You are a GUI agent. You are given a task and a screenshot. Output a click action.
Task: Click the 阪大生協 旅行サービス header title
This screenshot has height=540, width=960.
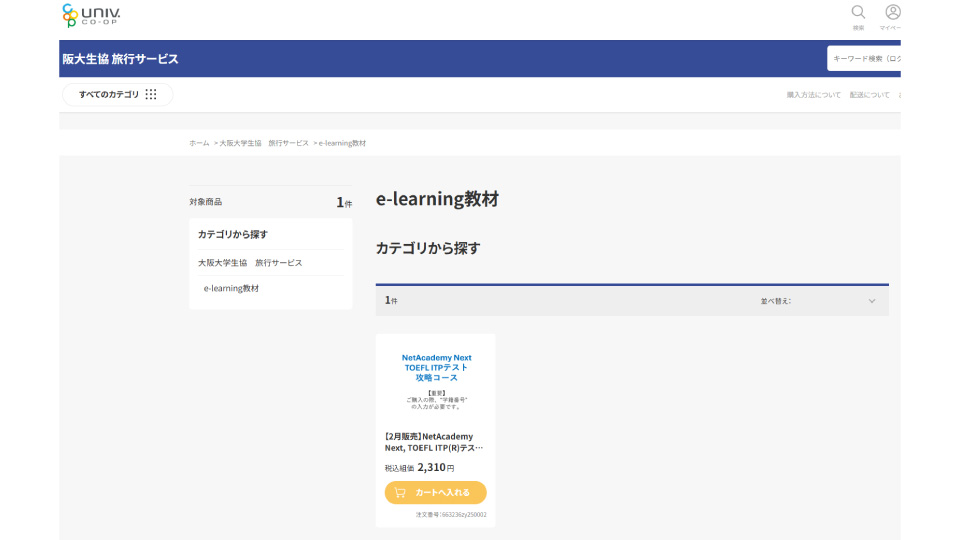click(x=120, y=59)
